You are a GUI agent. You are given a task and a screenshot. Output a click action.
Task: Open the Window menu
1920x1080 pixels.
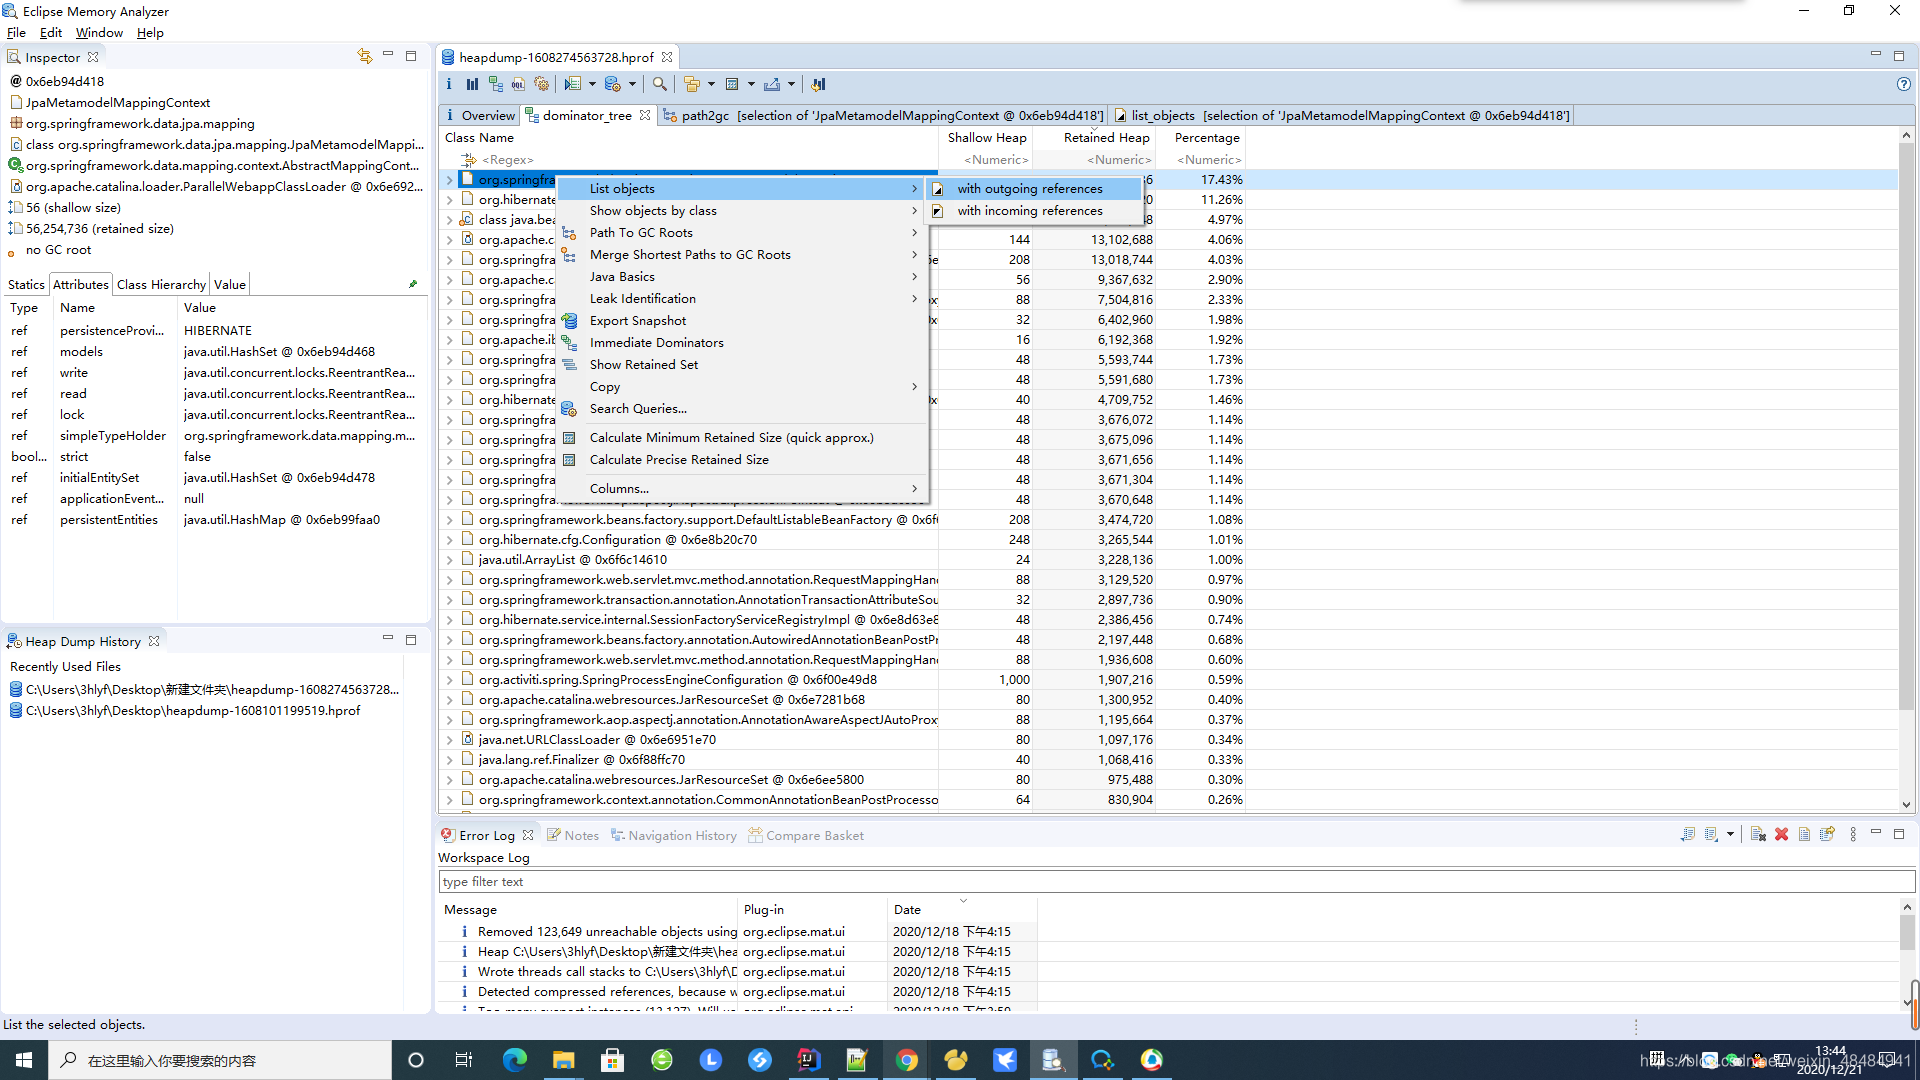(99, 32)
